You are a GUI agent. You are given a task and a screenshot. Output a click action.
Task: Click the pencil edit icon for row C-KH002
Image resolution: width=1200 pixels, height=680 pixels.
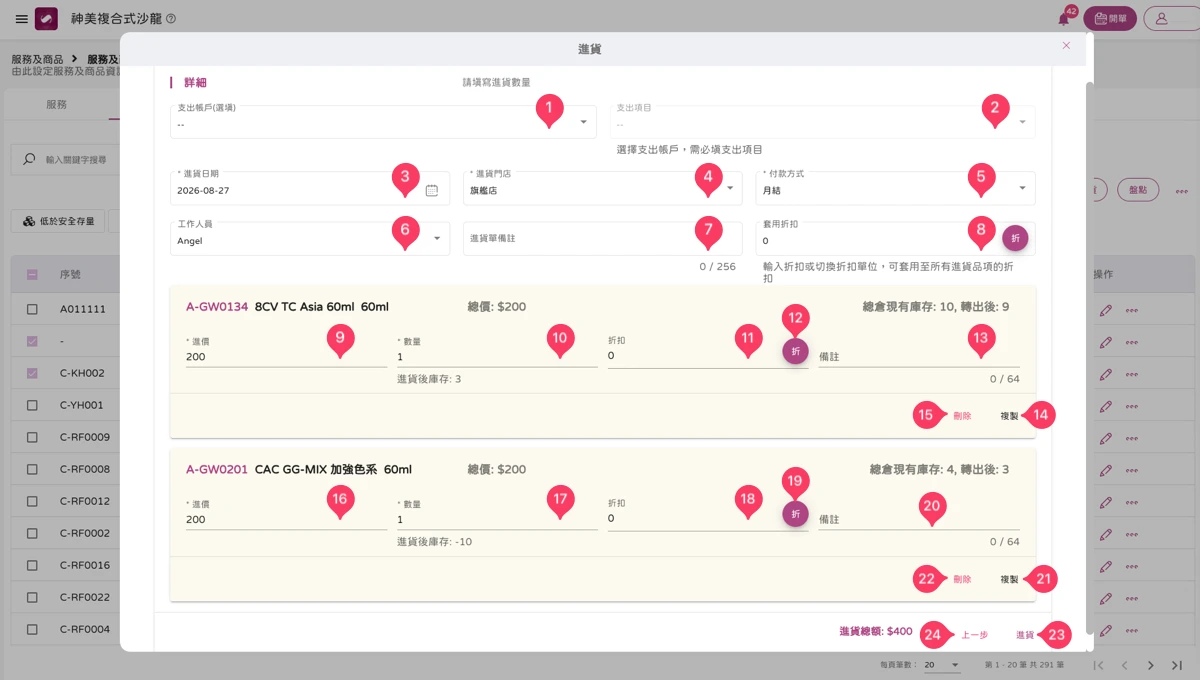point(1105,373)
